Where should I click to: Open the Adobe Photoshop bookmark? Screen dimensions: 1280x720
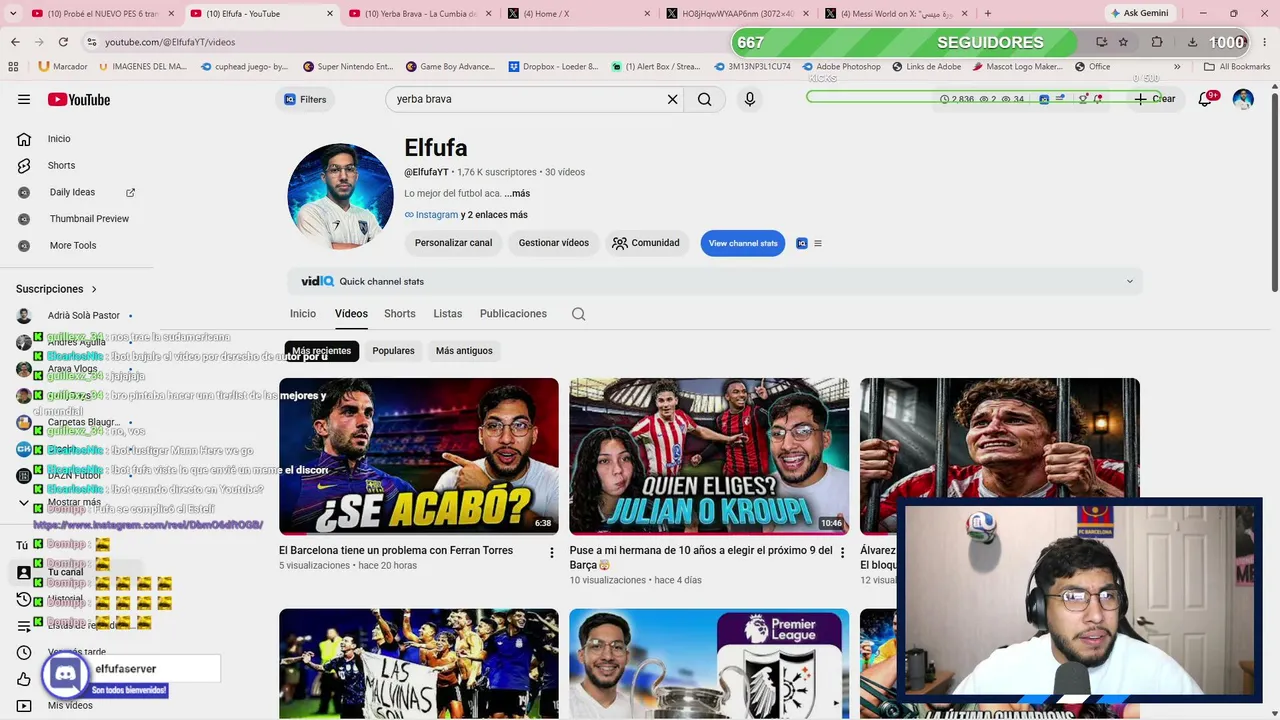(839, 67)
